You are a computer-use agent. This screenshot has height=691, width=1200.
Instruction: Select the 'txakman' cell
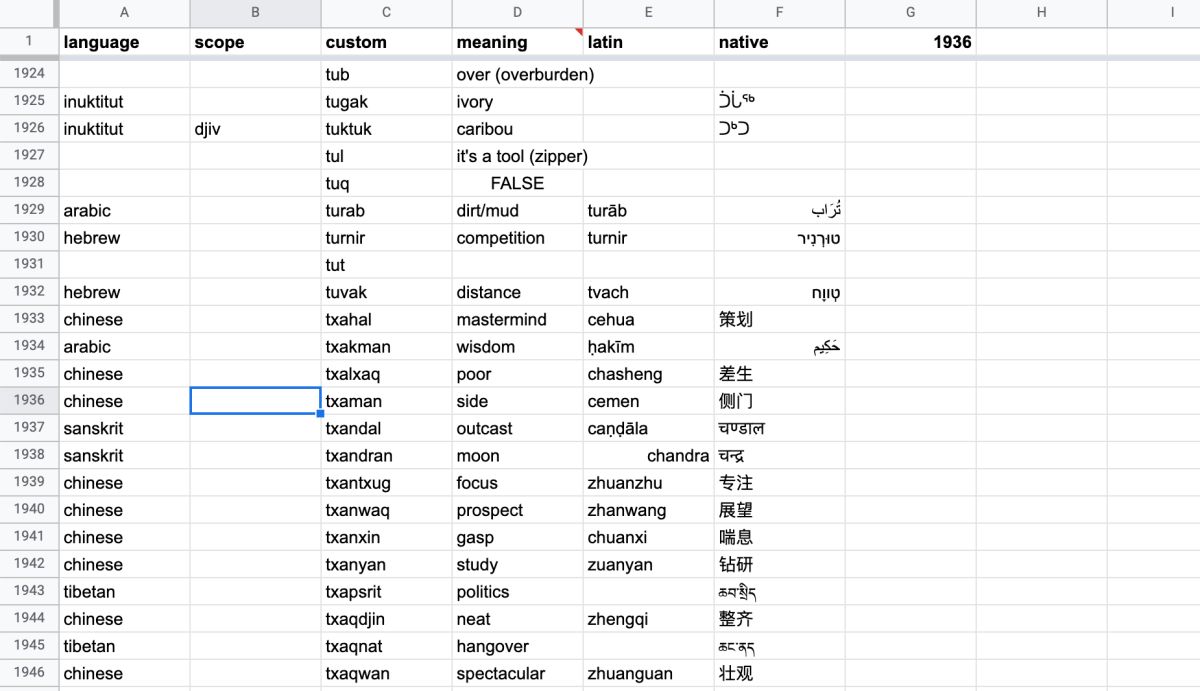pyautogui.click(x=387, y=347)
